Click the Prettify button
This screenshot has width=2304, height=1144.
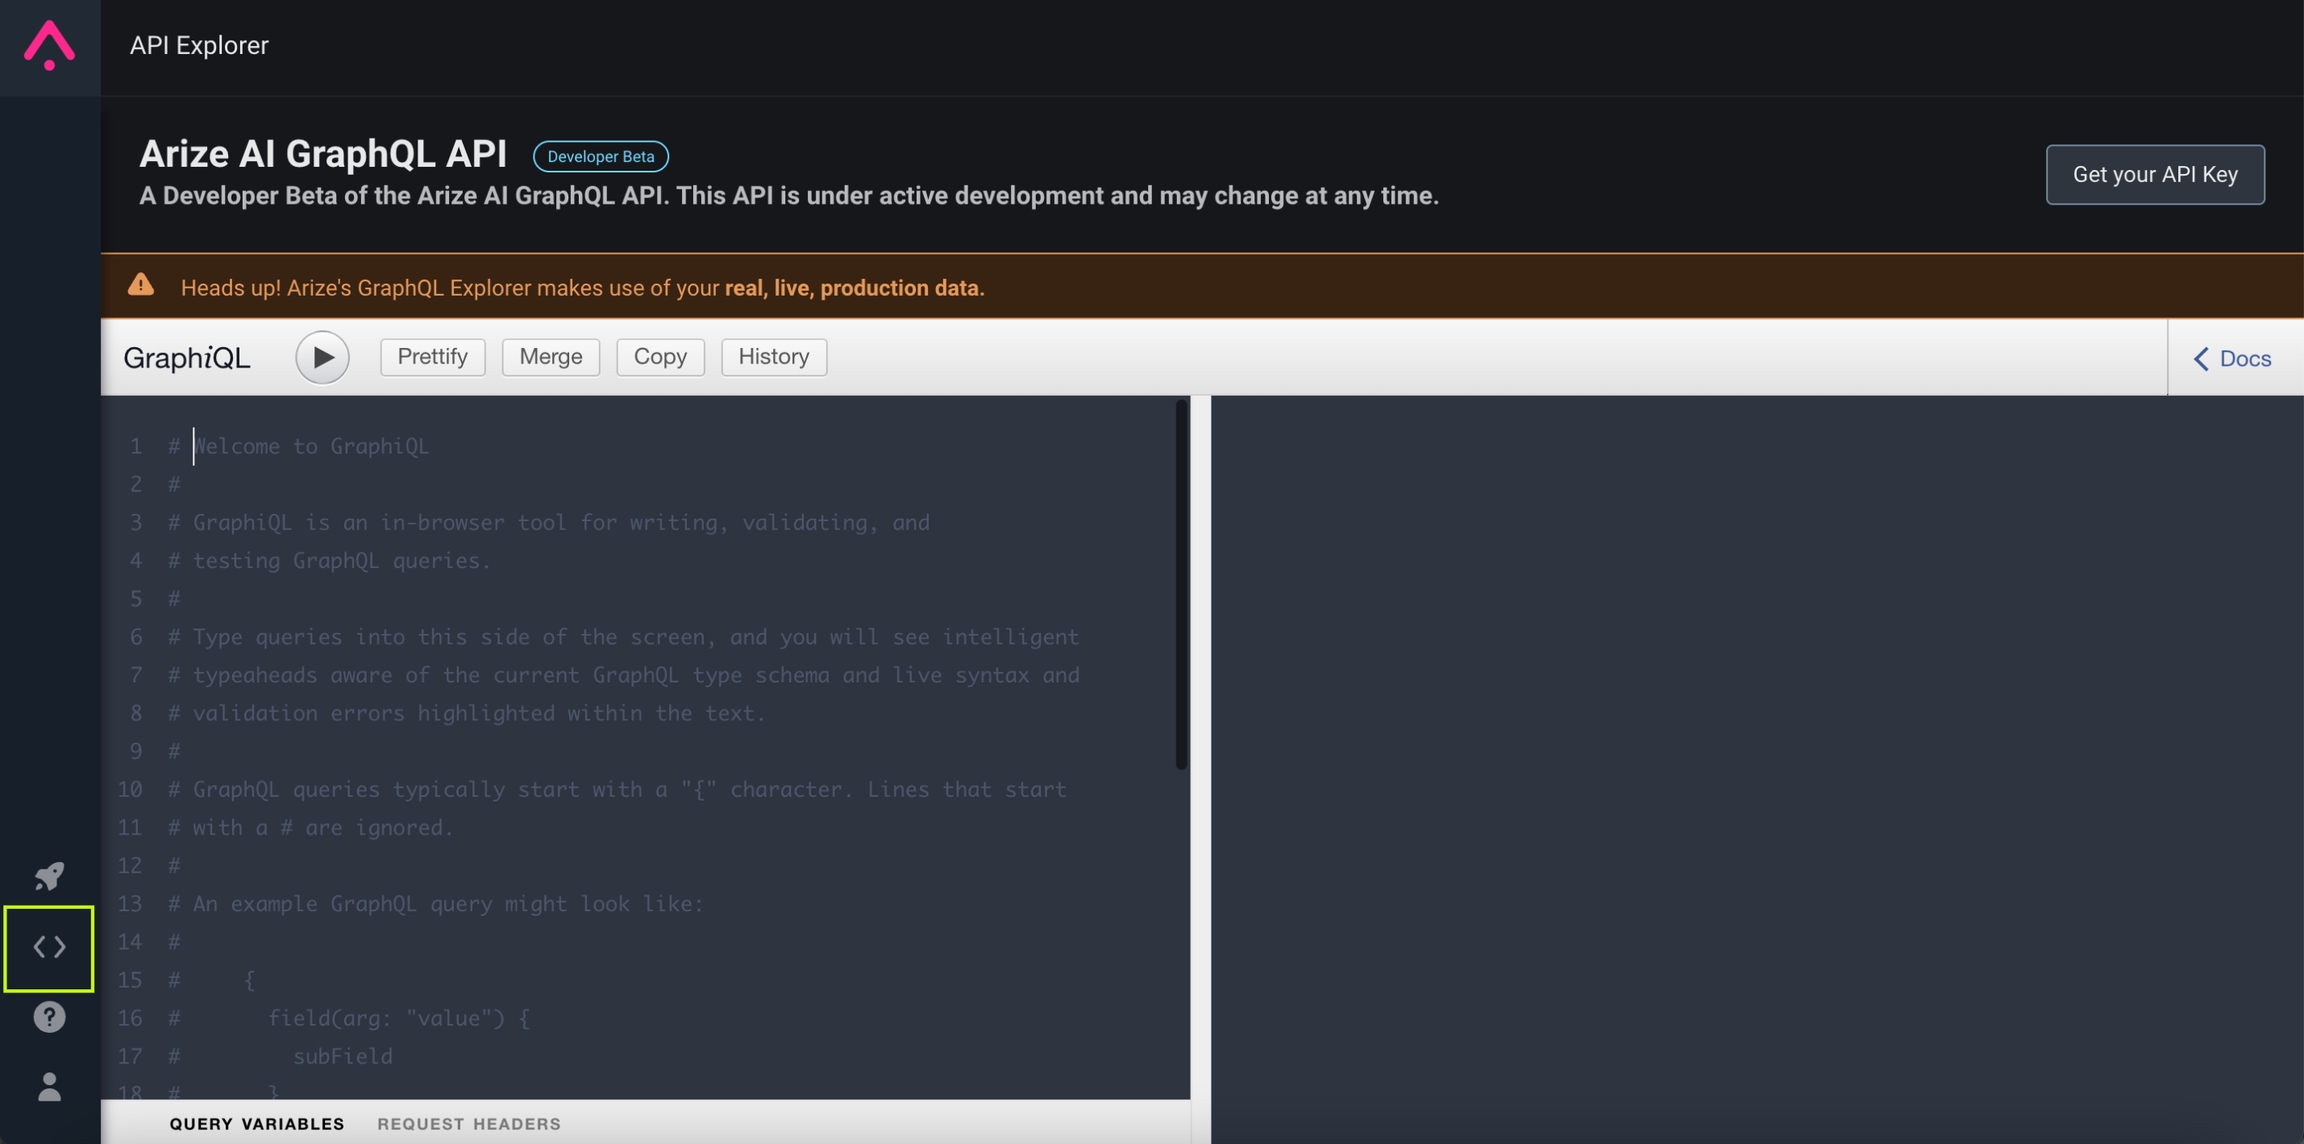coord(432,357)
